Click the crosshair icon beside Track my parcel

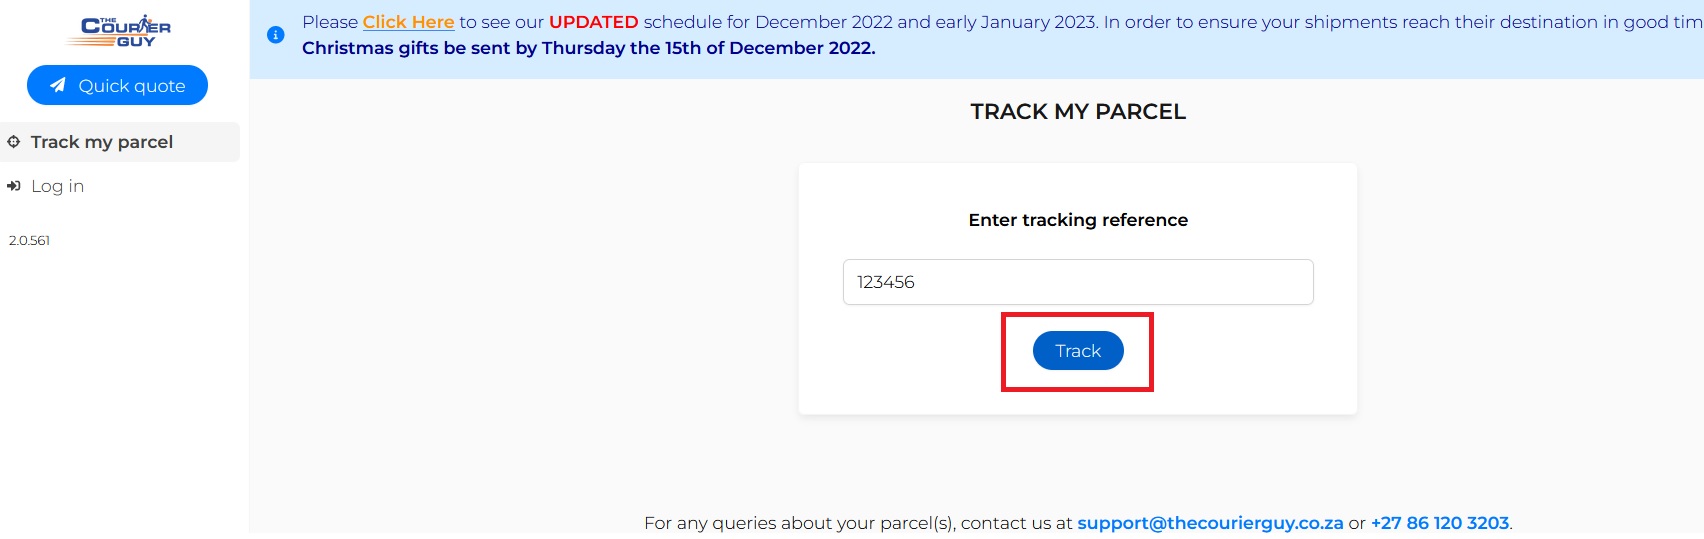point(14,142)
